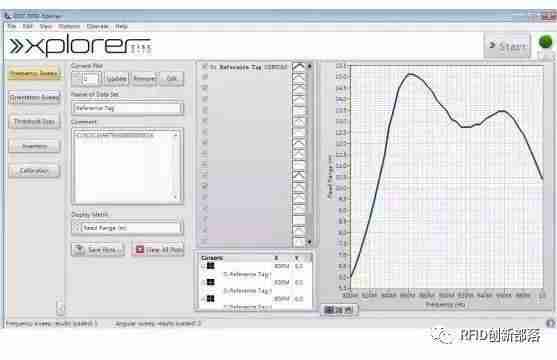
Task: Click the Reference Tag line style swatch
Action: [x=299, y=67]
